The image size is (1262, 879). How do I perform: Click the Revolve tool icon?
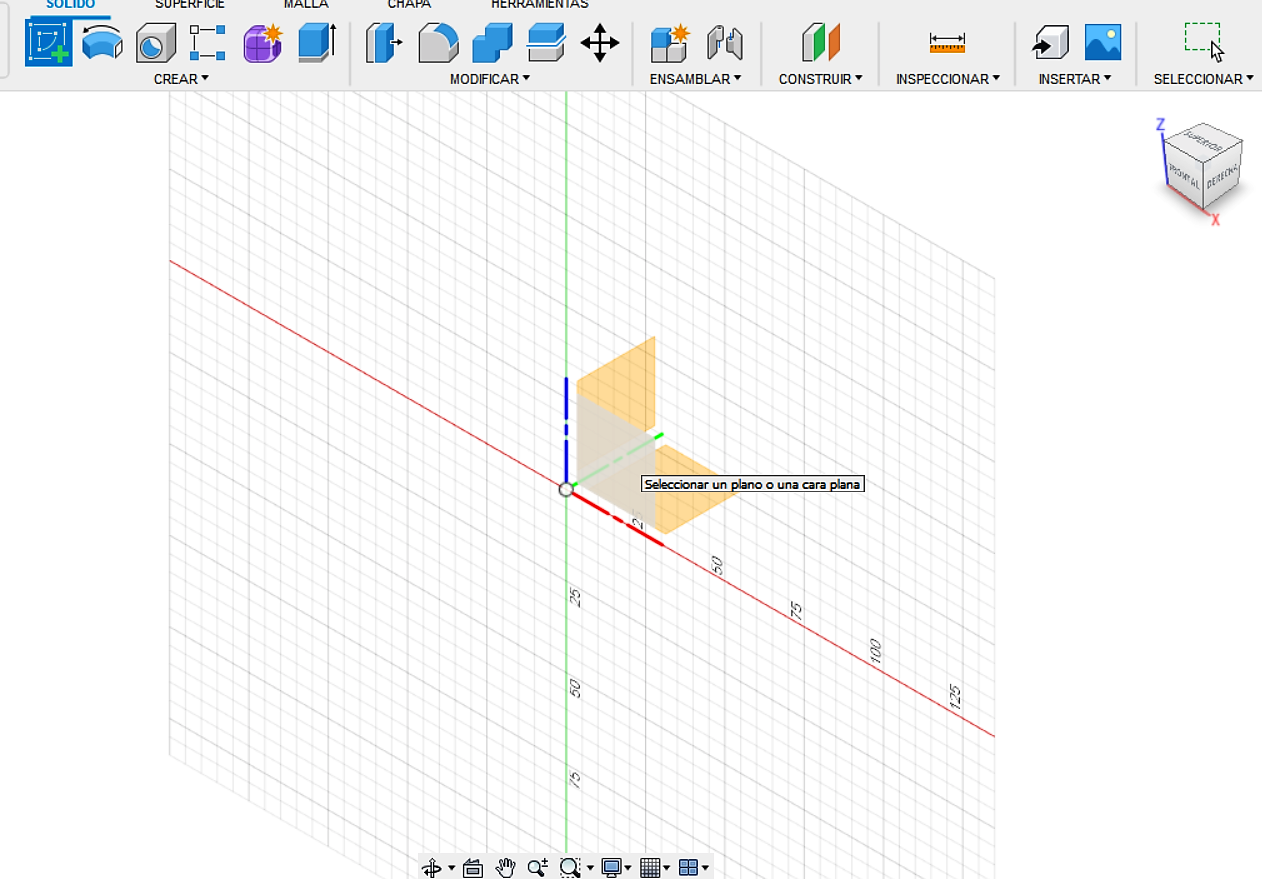(102, 43)
